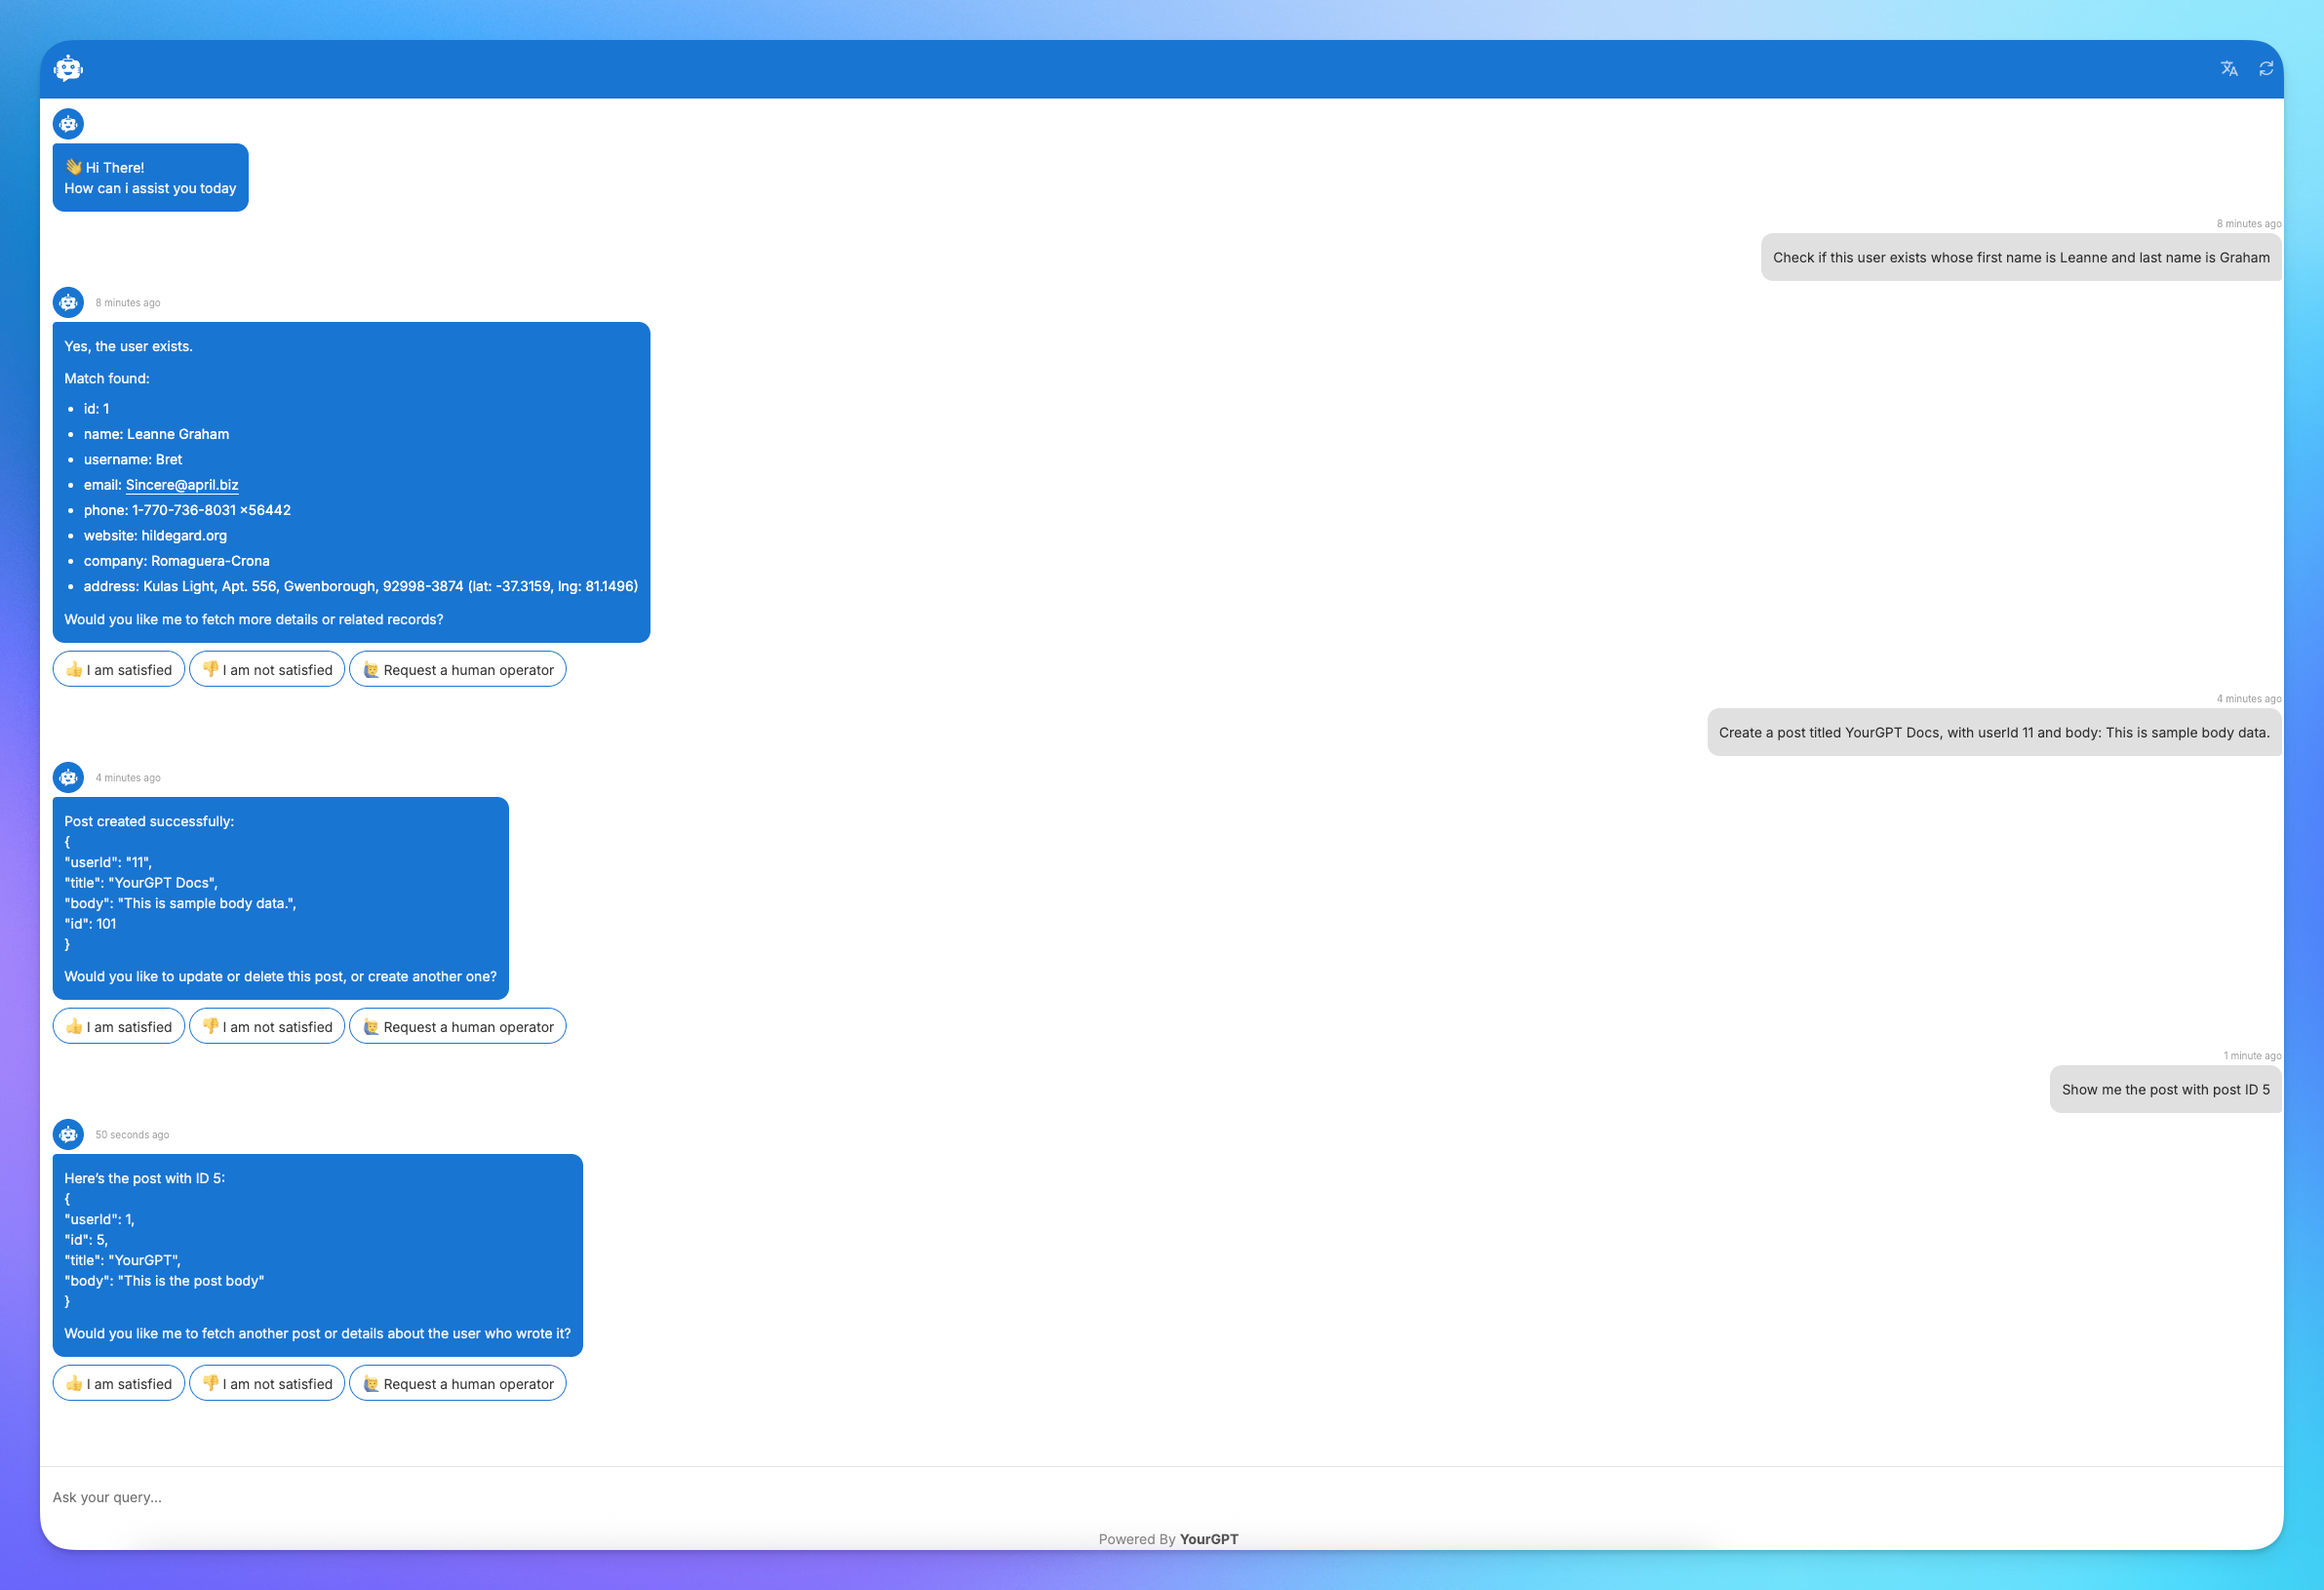The height and width of the screenshot is (1590, 2324).
Task: Click 'I am satisfied' under user exists reply
Action: point(119,670)
